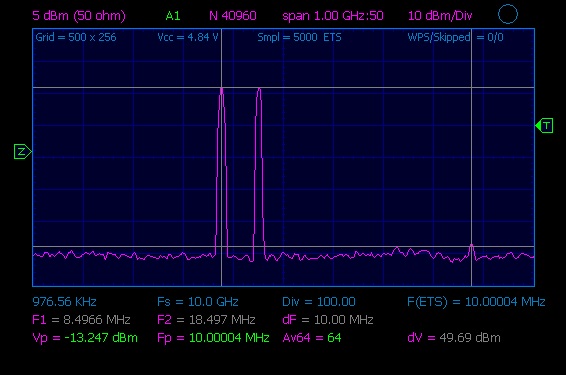Click the small noise-floor peak on the right cursor
This screenshot has height=375, width=566.
tap(471, 251)
